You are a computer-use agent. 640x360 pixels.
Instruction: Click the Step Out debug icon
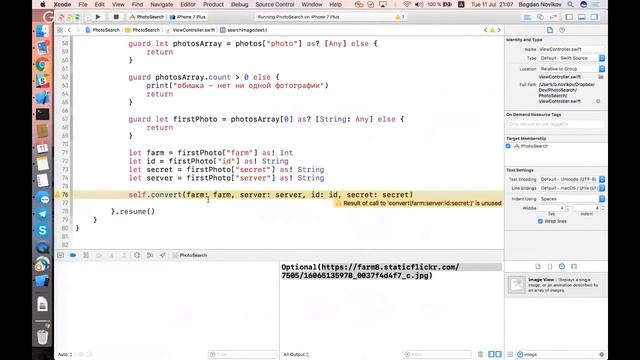(x=124, y=255)
